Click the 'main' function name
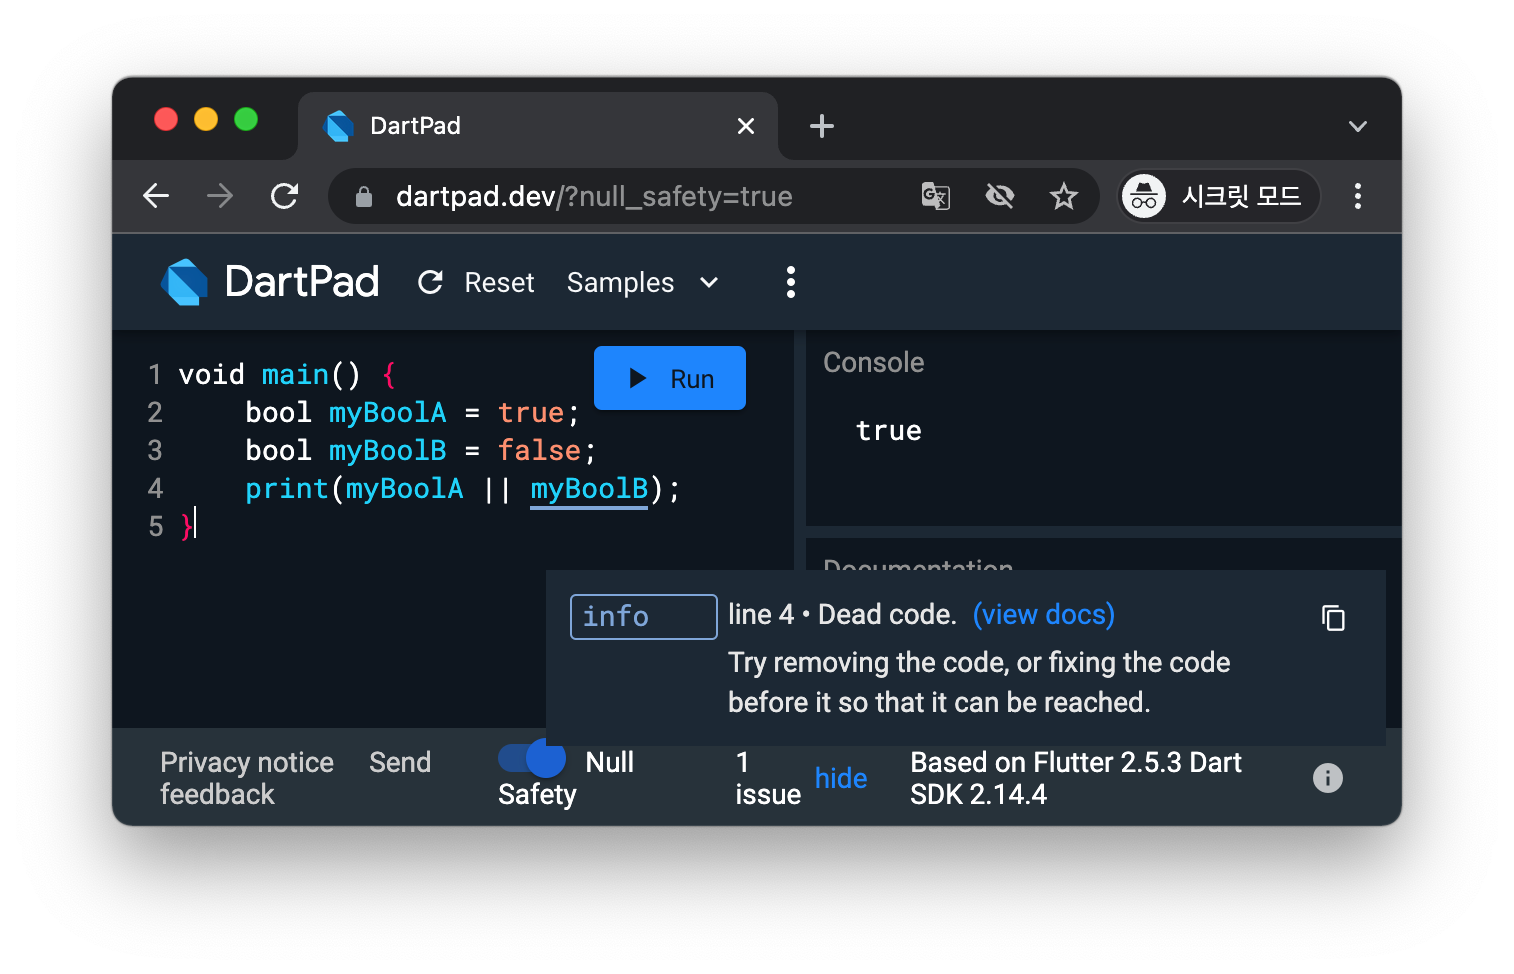This screenshot has height=974, width=1514. (x=295, y=375)
